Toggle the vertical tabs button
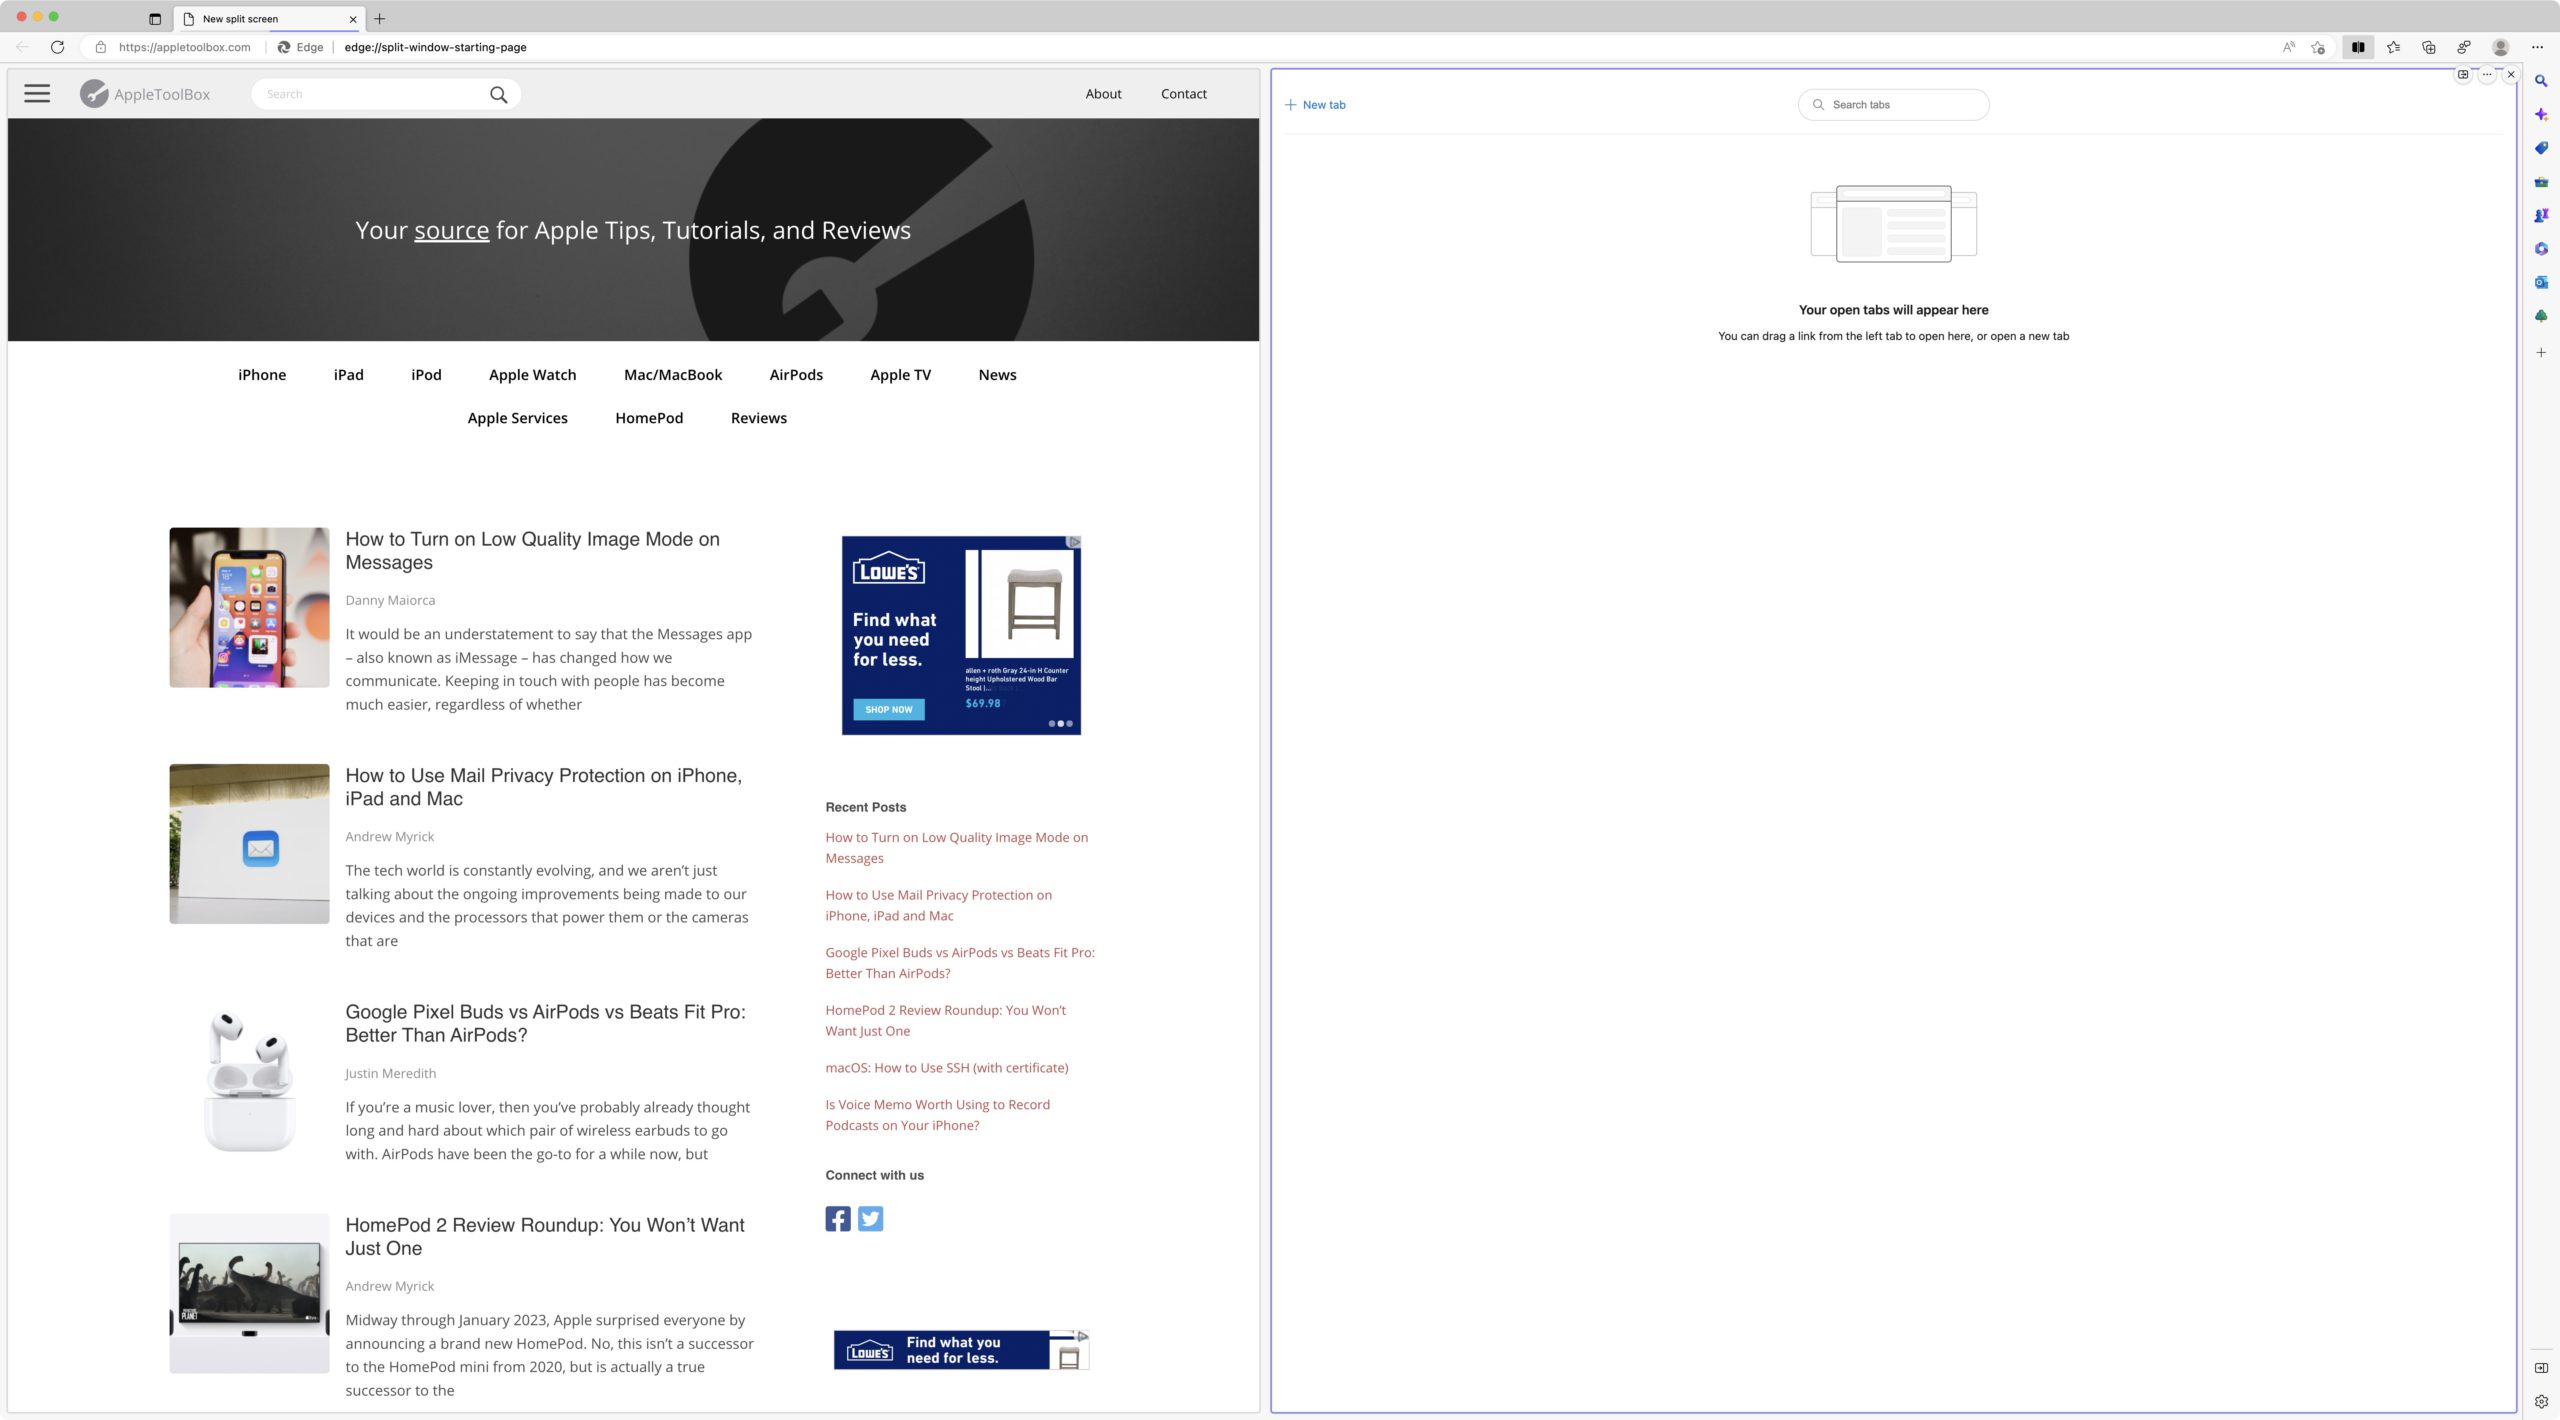The image size is (2560, 1420). [x=155, y=19]
